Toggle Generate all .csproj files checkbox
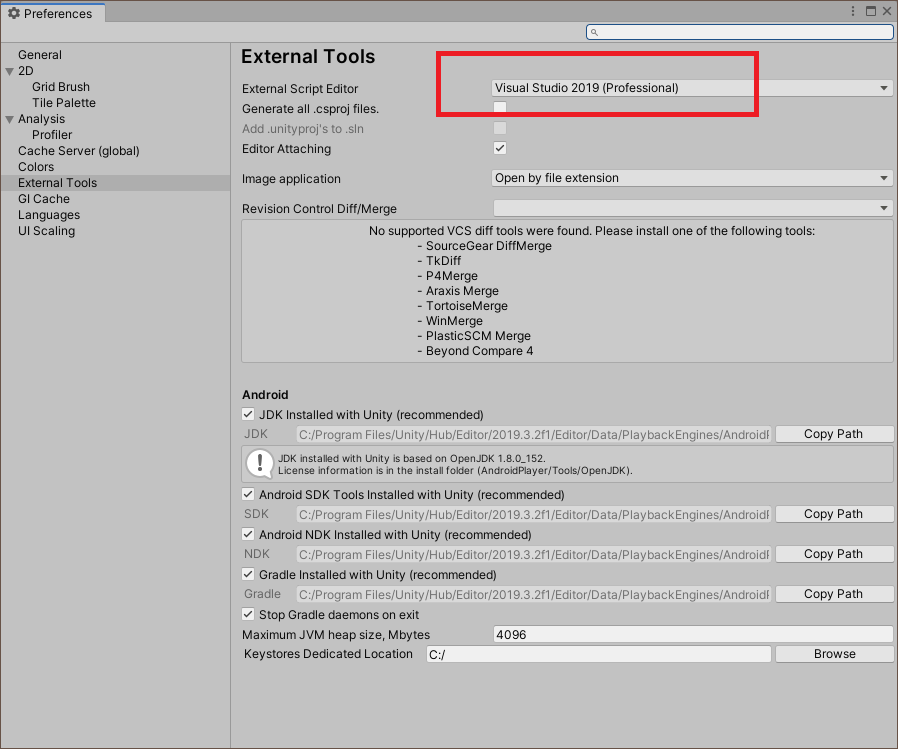The width and height of the screenshot is (898, 749). tap(500, 108)
